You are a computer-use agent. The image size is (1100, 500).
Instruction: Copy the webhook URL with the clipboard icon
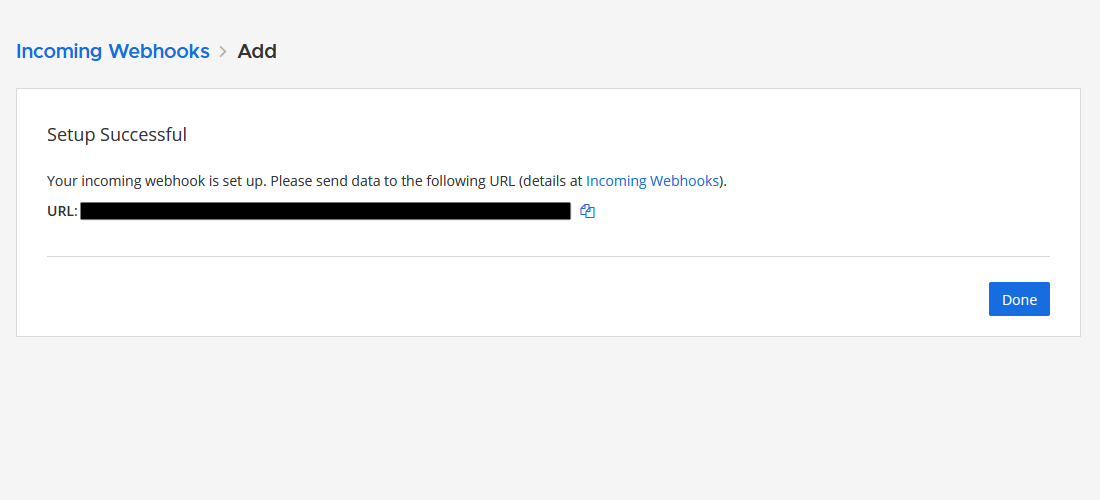[x=588, y=211]
